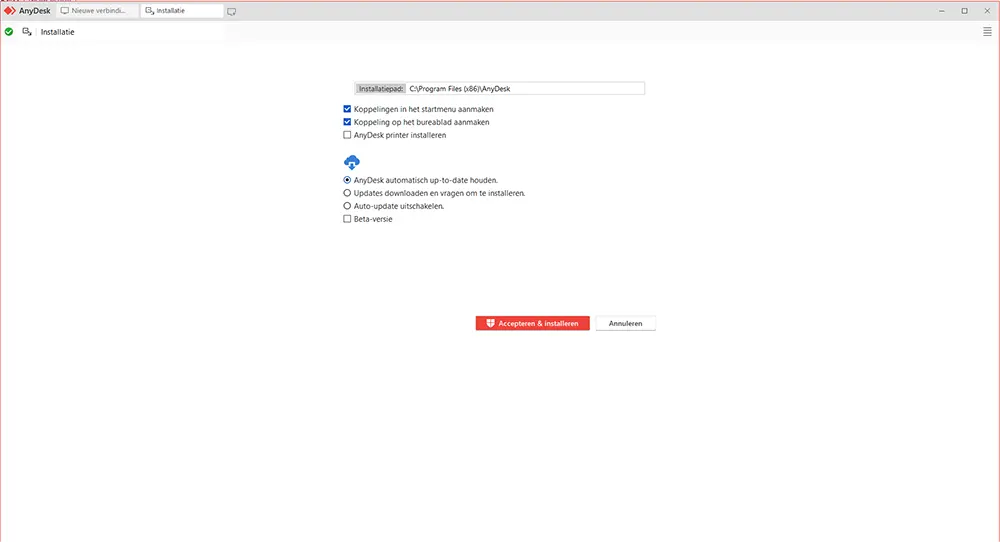This screenshot has height=542, width=1000.
Task: Select Auto-update uitschakelen option
Action: [x=347, y=206]
